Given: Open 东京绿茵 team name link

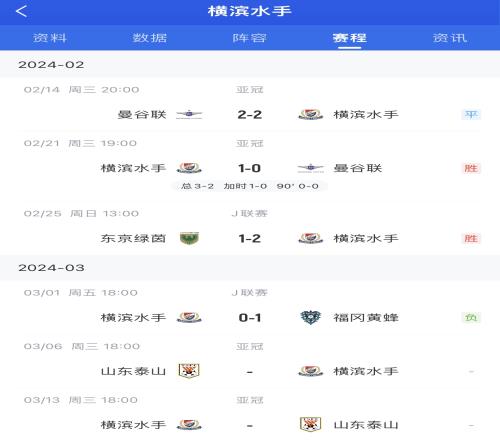Looking at the screenshot, I should pyautogui.click(x=133, y=239).
